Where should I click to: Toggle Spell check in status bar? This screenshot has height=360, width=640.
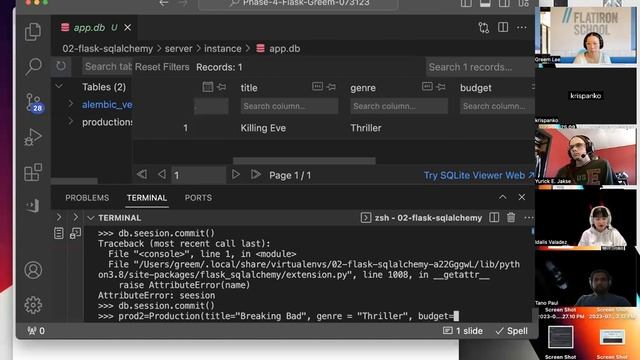(x=511, y=331)
